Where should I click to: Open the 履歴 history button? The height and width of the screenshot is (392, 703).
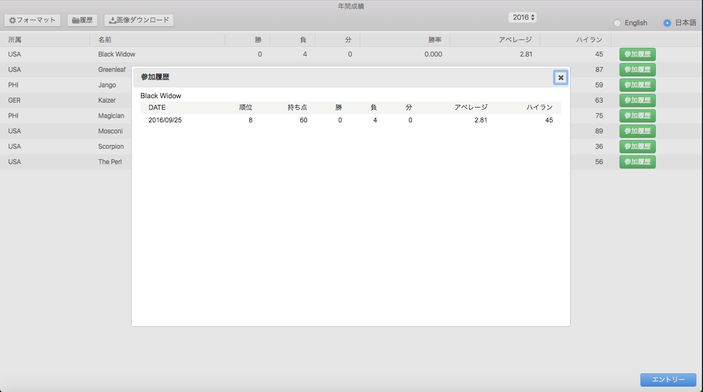(x=82, y=20)
